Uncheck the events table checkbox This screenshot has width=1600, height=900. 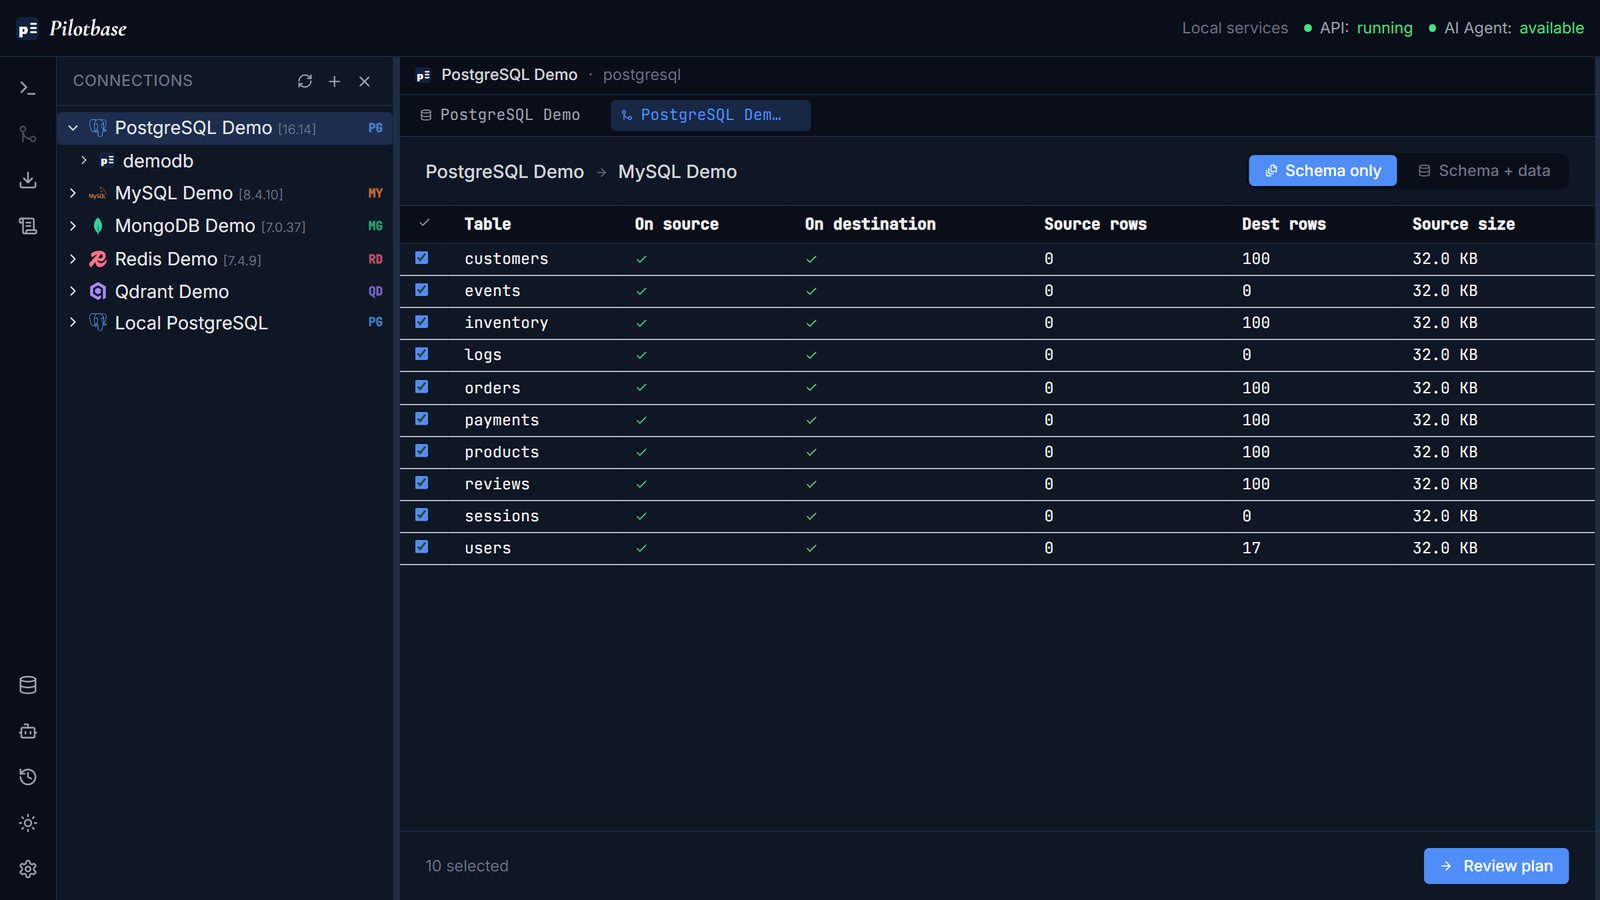point(422,290)
